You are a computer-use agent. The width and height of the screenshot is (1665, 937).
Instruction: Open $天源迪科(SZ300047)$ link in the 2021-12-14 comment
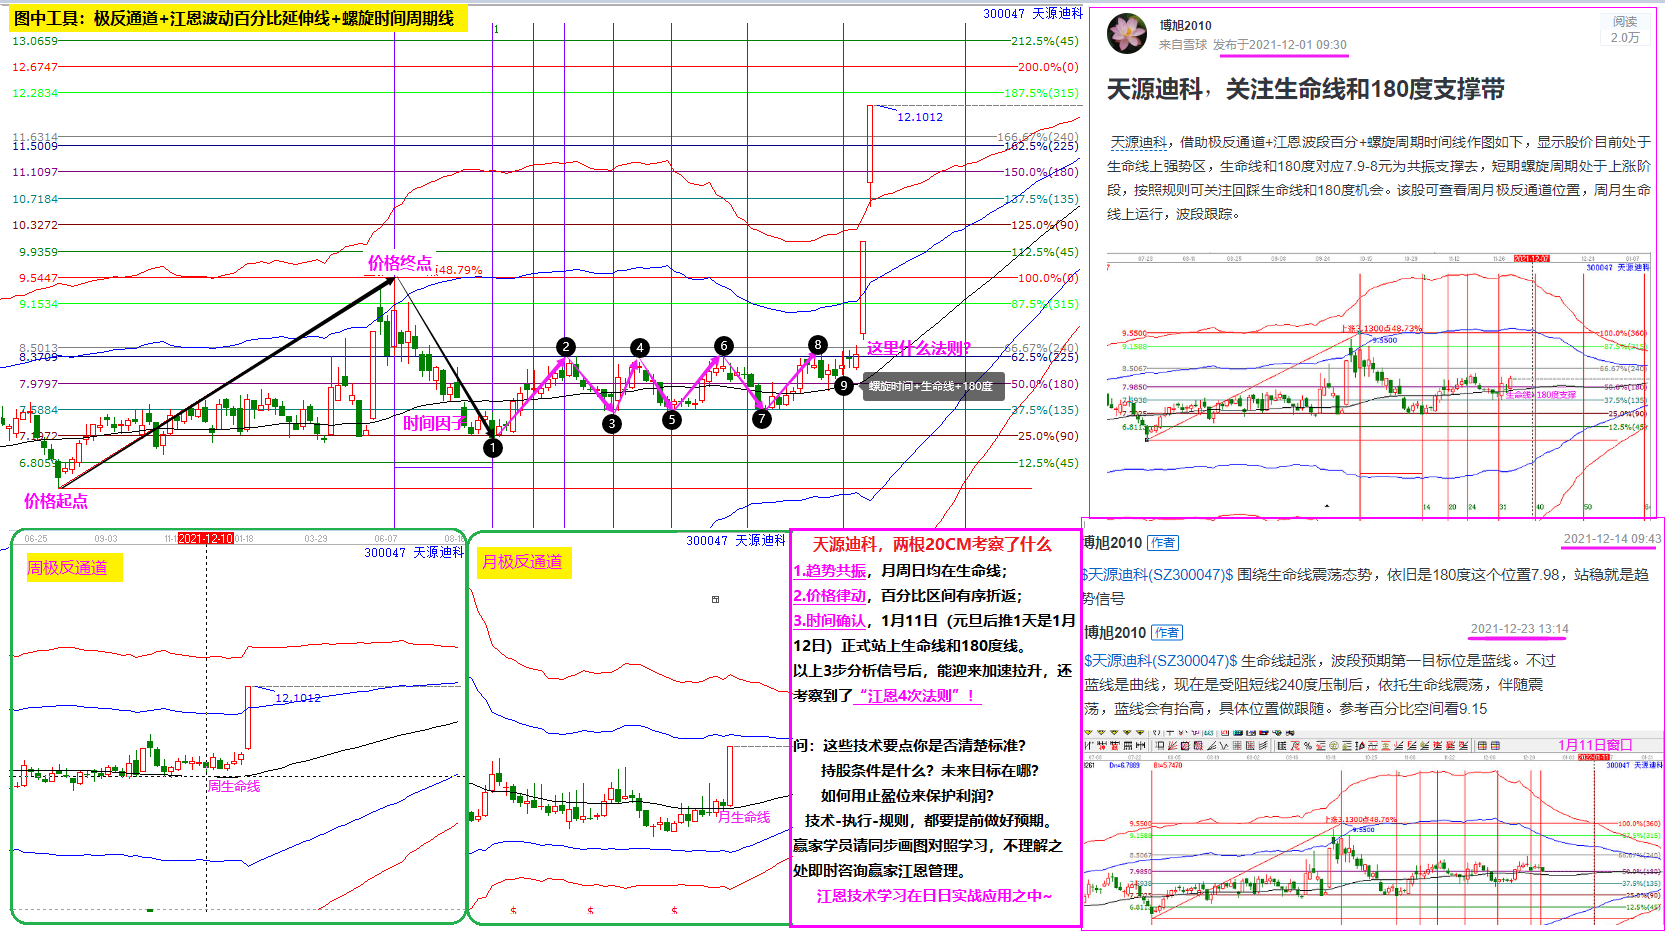coord(1156,575)
